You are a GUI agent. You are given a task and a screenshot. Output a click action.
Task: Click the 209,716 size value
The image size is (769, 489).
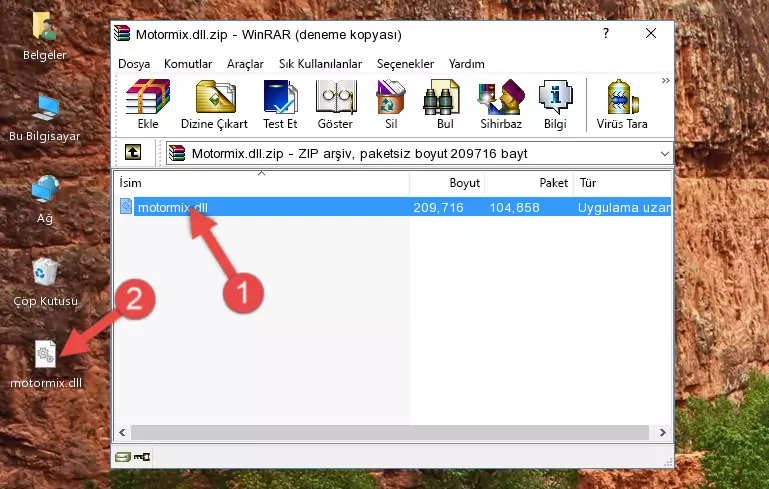click(438, 207)
